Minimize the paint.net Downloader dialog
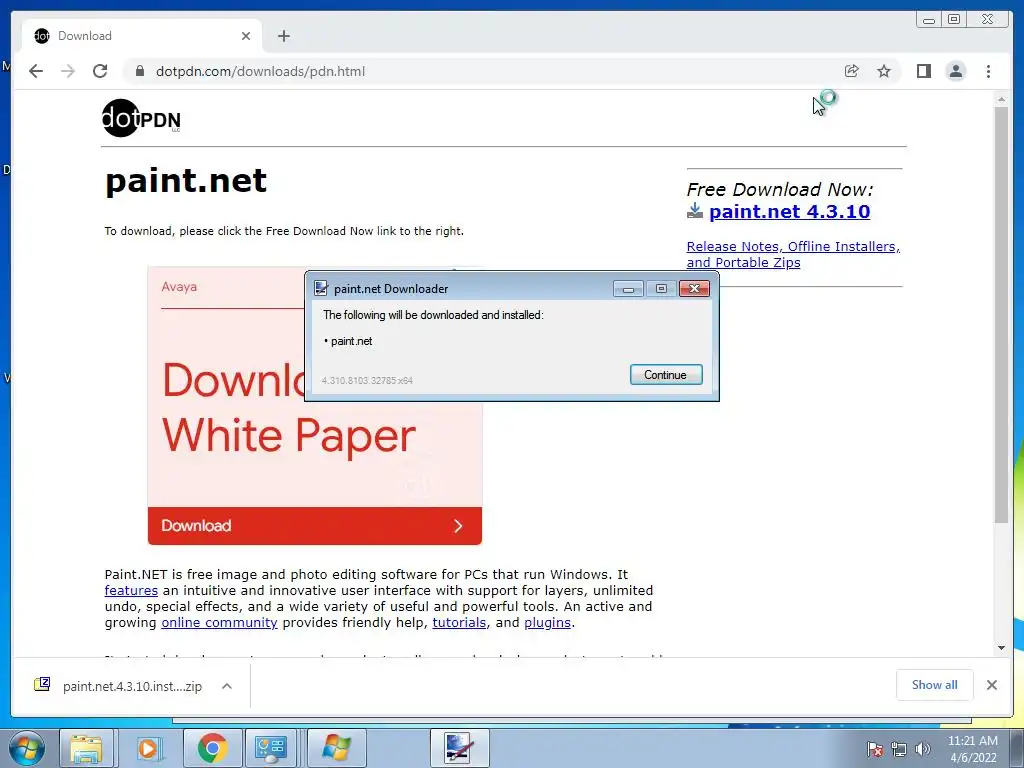This screenshot has width=1024, height=768. [628, 289]
